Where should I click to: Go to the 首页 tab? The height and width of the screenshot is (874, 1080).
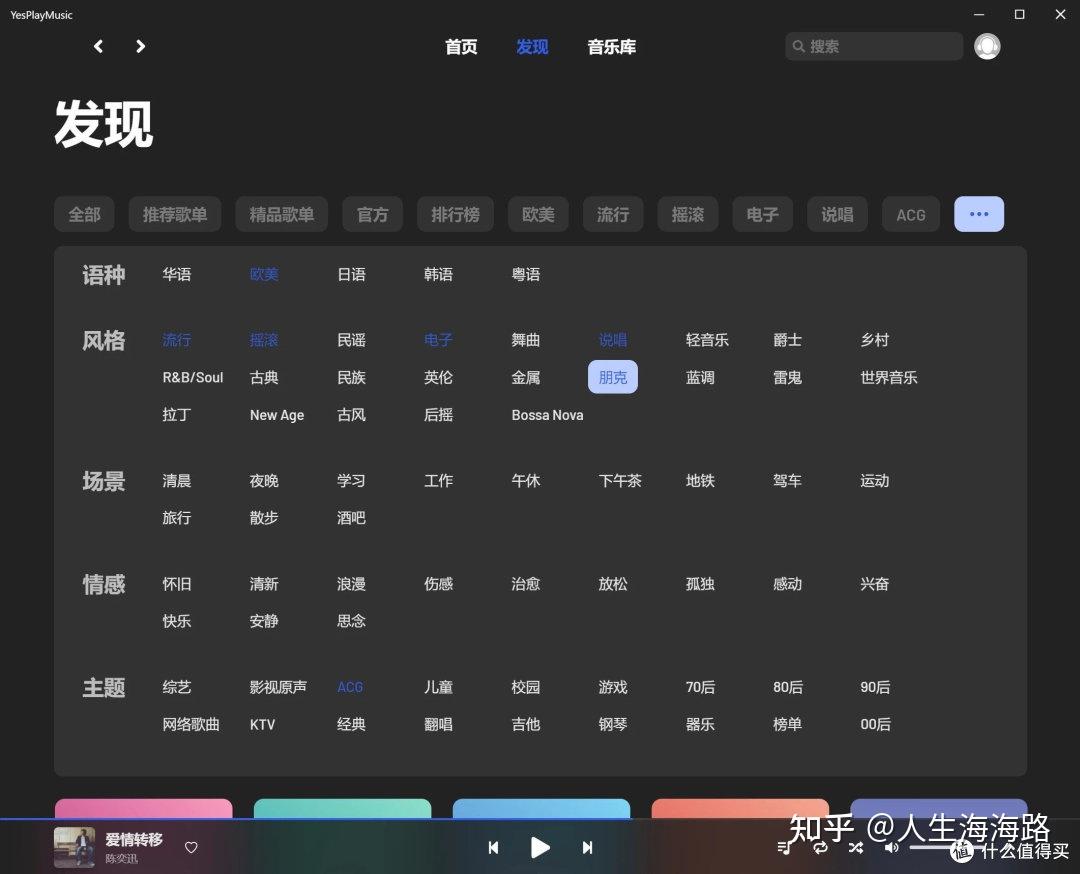pos(461,46)
